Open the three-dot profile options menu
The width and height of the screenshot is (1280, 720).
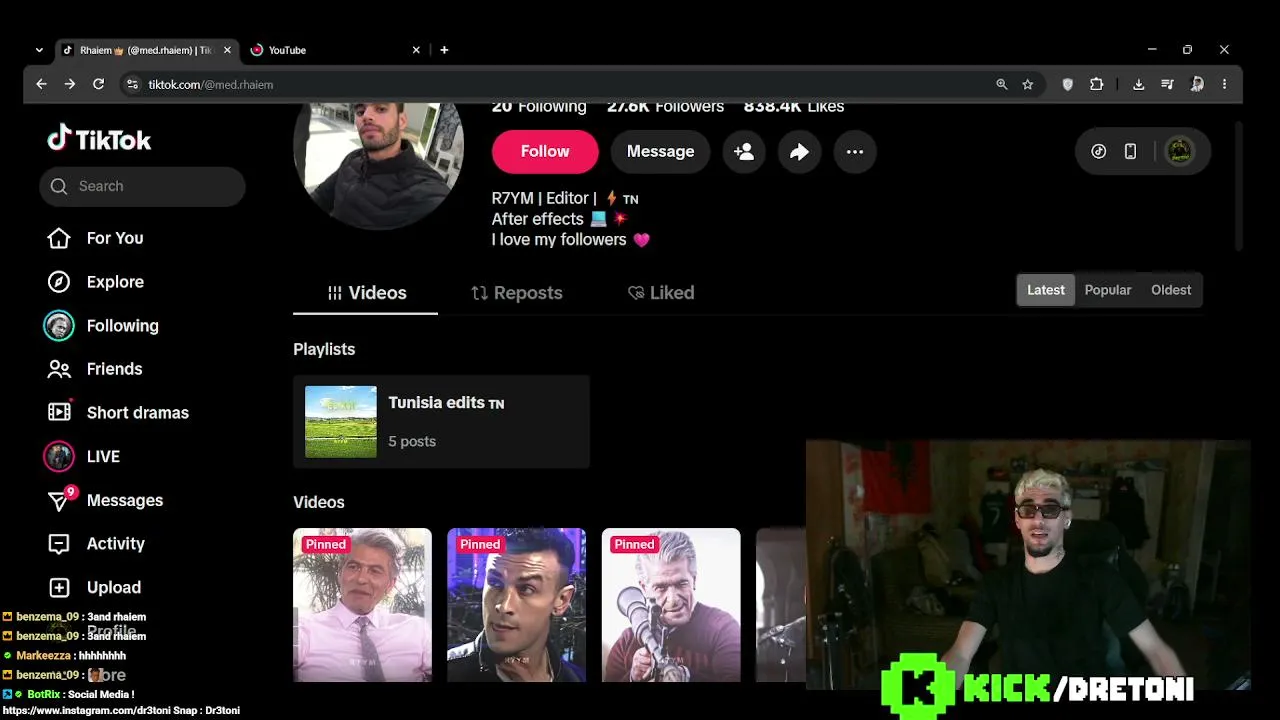854,152
